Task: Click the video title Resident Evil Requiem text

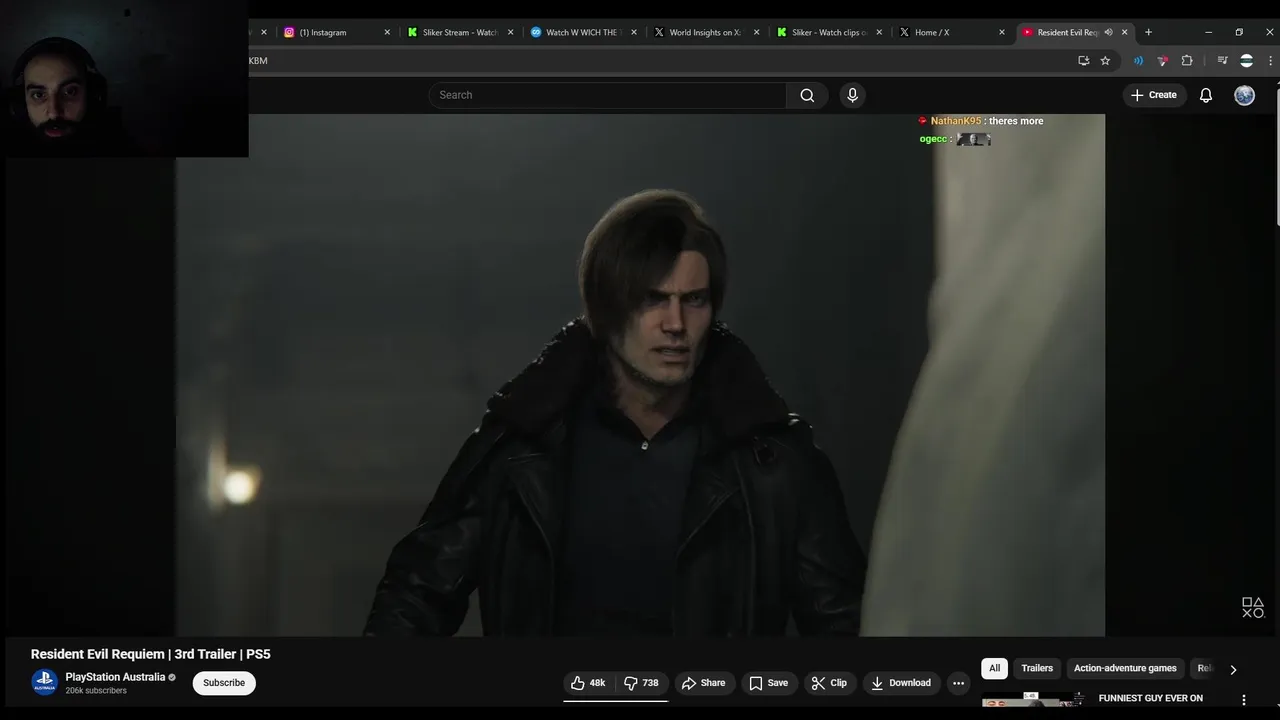Action: click(151, 654)
